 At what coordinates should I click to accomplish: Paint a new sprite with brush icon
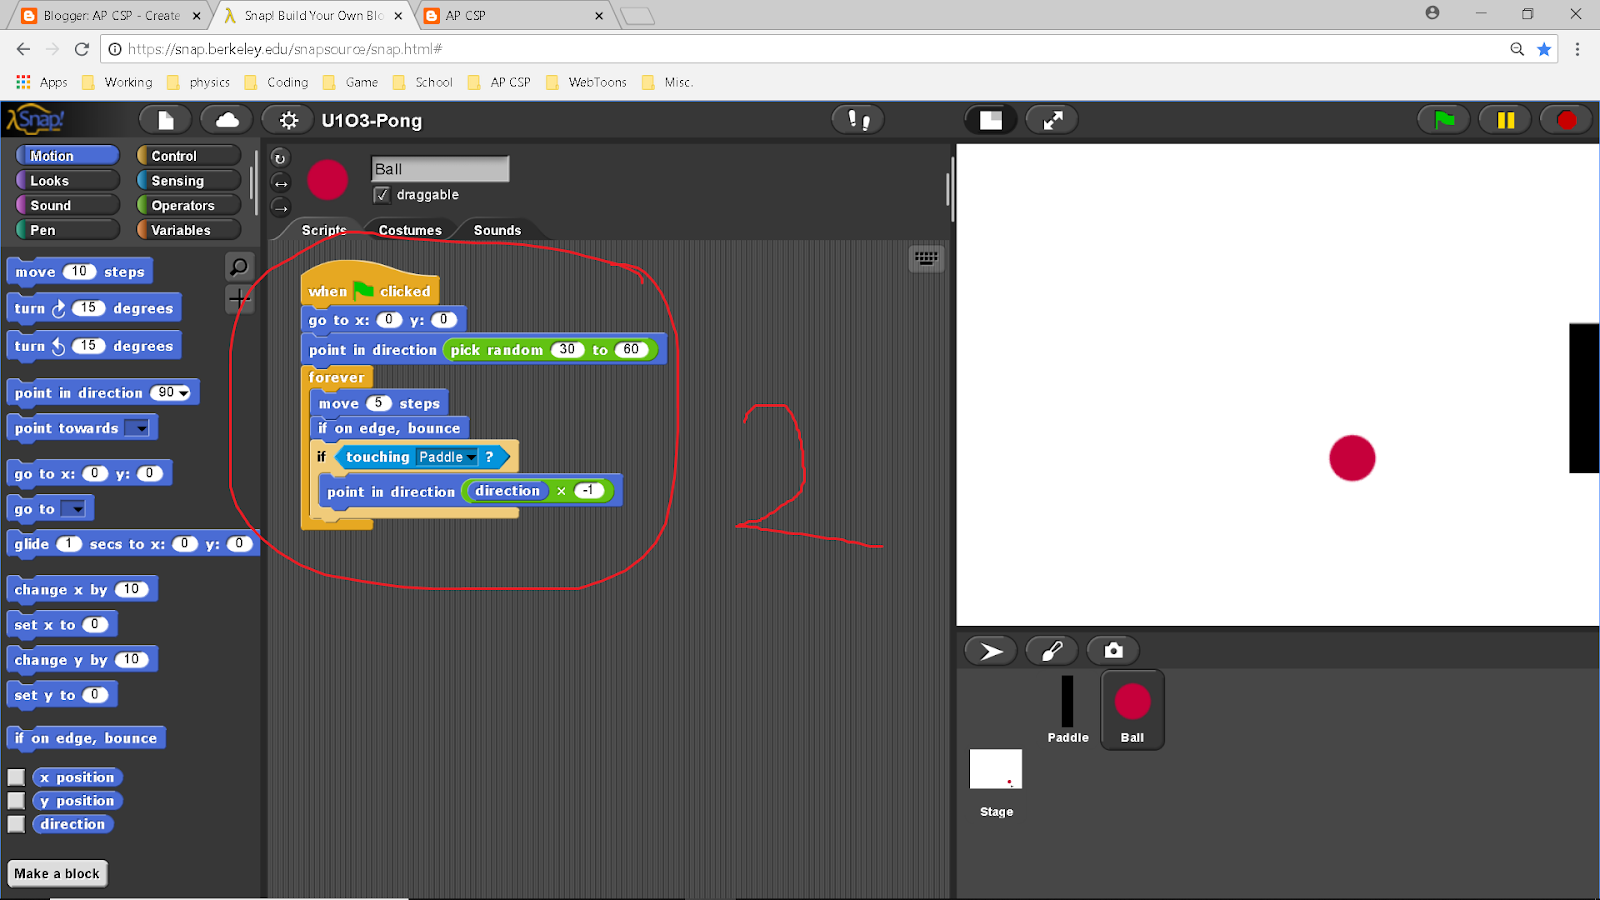1052,651
